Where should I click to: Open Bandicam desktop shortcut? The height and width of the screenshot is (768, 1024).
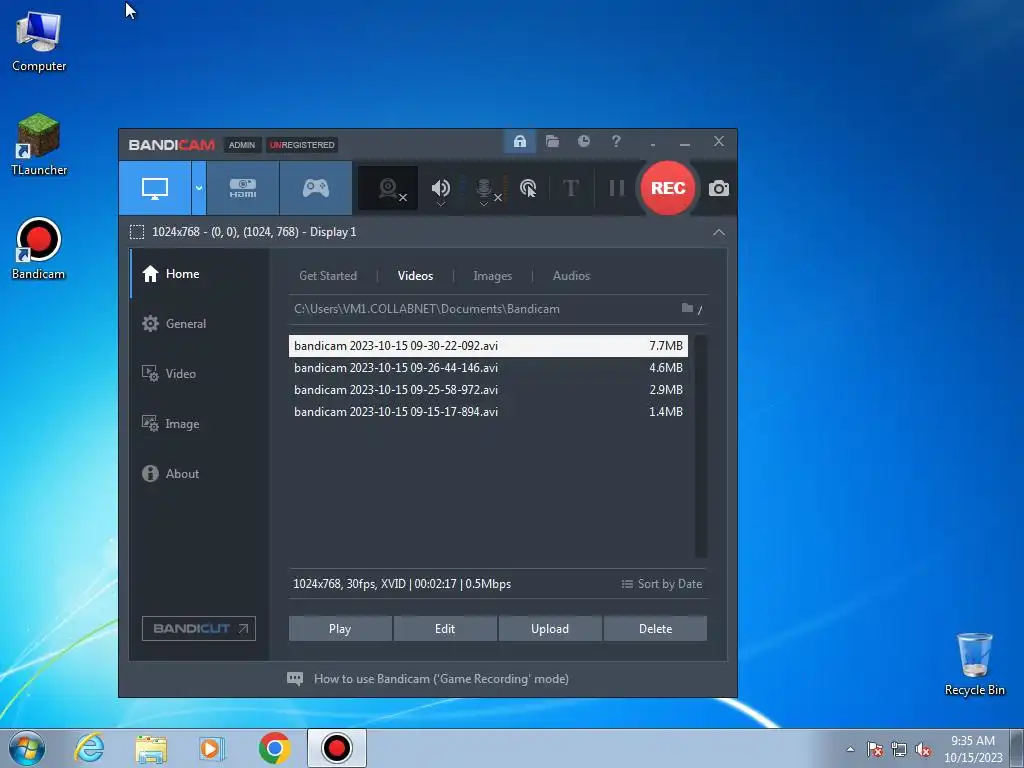coord(39,249)
